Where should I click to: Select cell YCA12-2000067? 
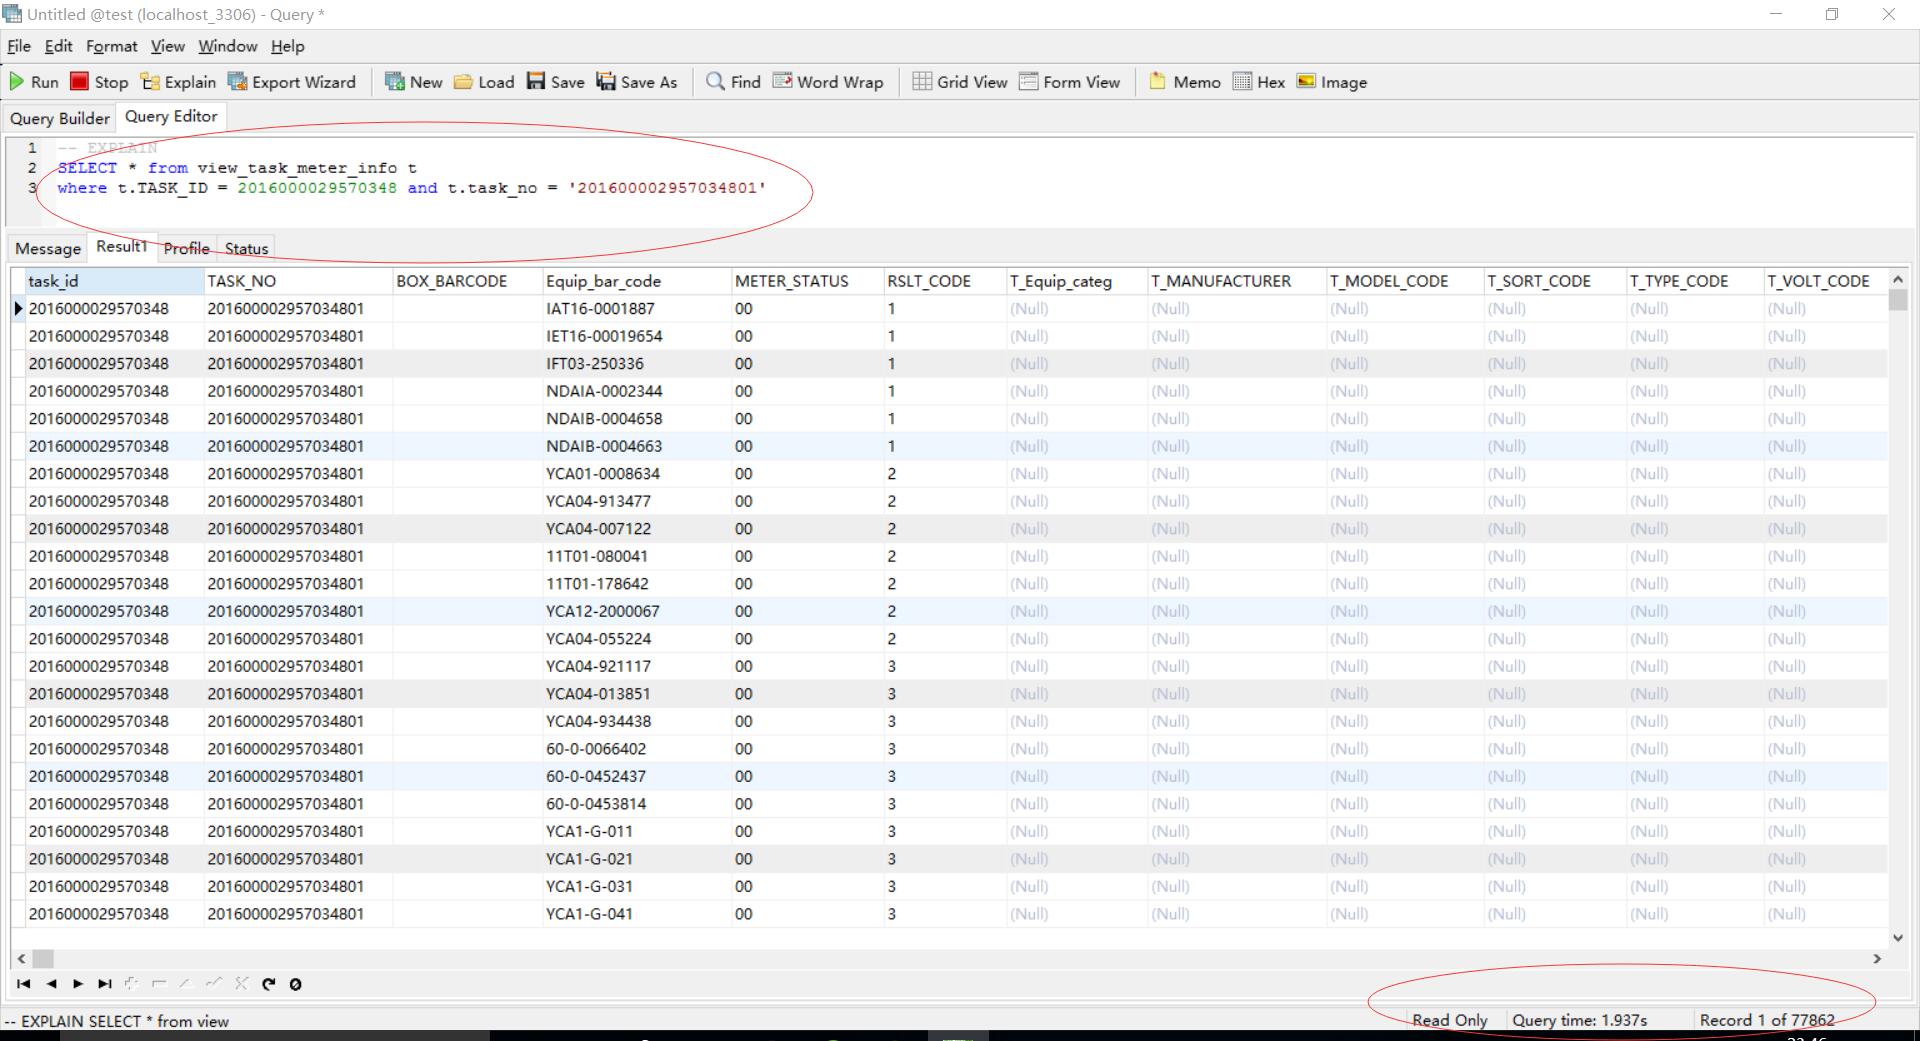point(636,611)
